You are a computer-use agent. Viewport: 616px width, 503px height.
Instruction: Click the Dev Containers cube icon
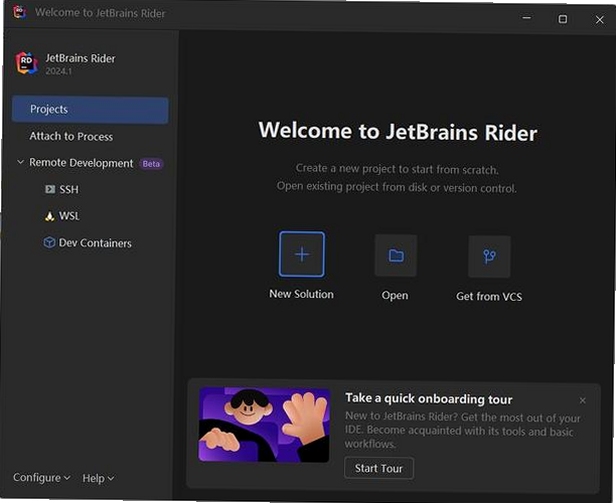pyautogui.click(x=49, y=242)
